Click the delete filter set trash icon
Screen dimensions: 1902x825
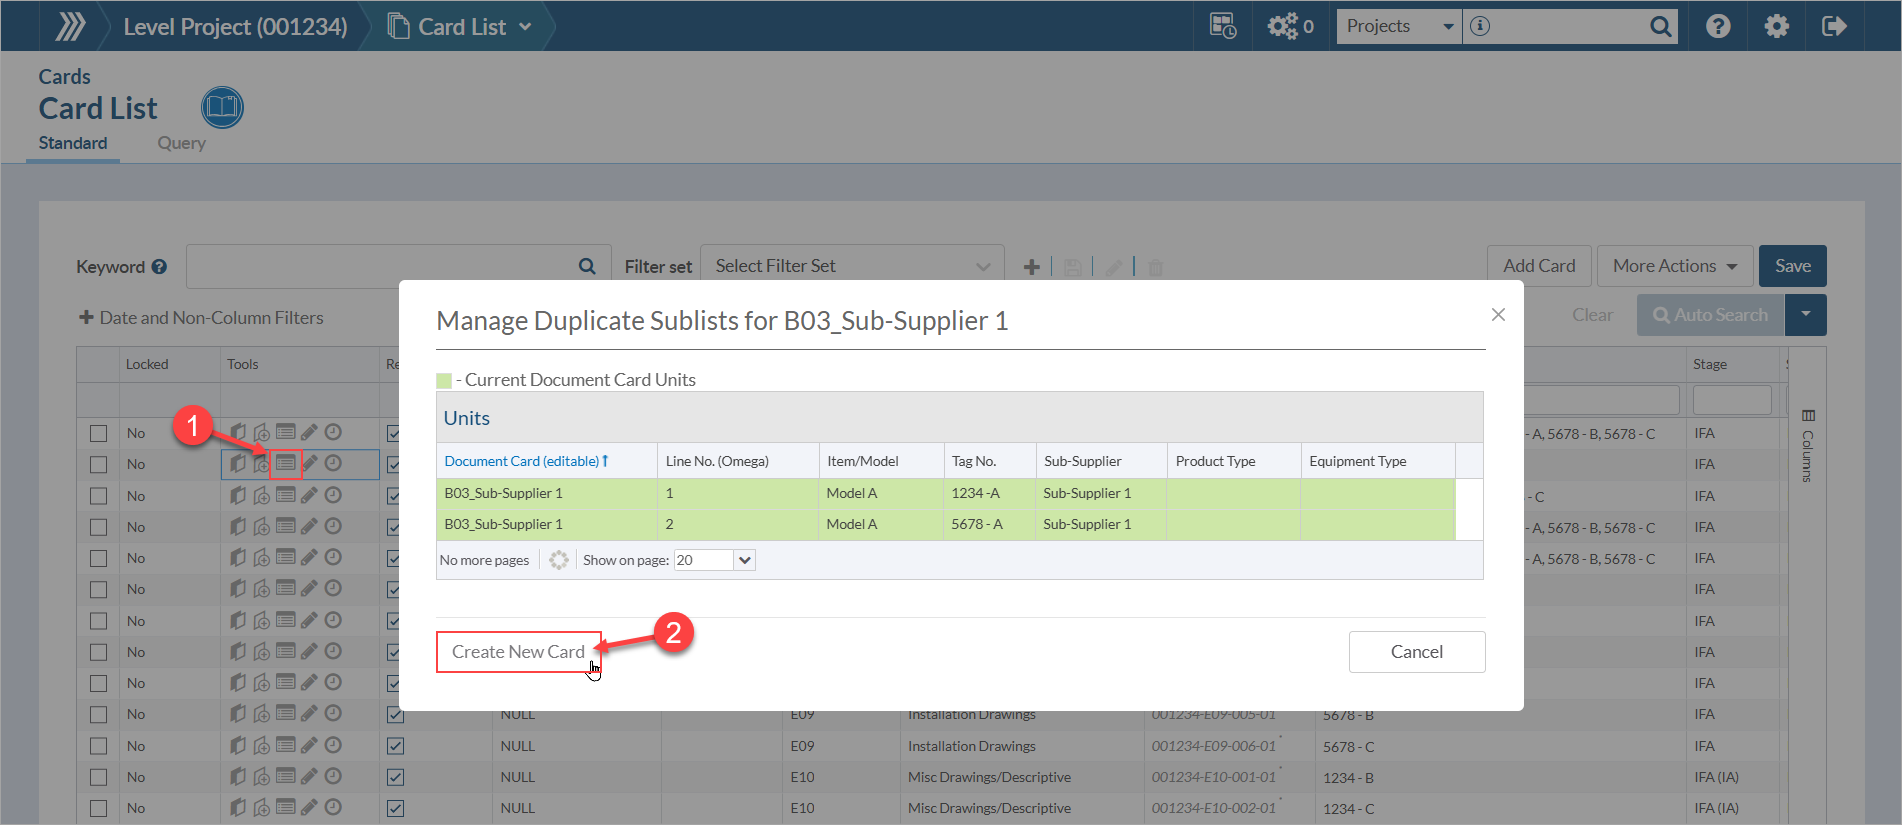[x=1156, y=267]
